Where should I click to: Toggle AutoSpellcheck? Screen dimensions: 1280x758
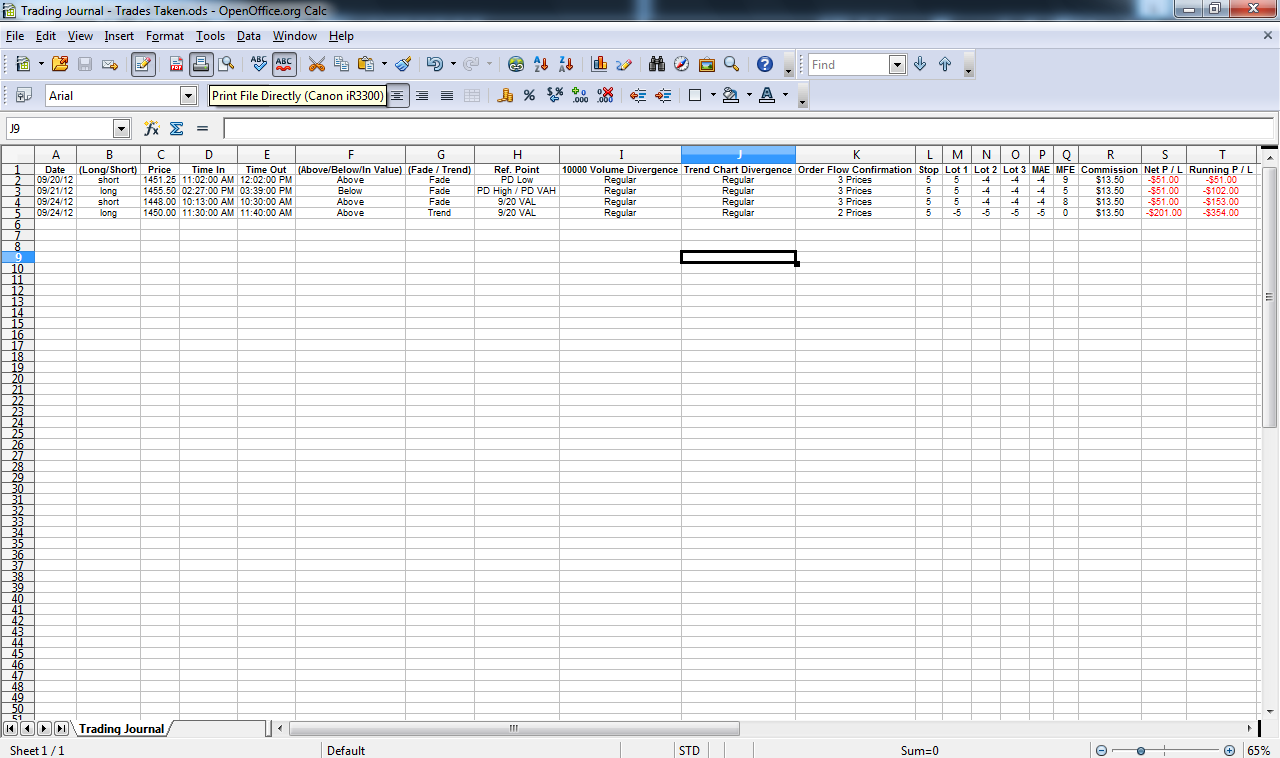click(x=284, y=64)
